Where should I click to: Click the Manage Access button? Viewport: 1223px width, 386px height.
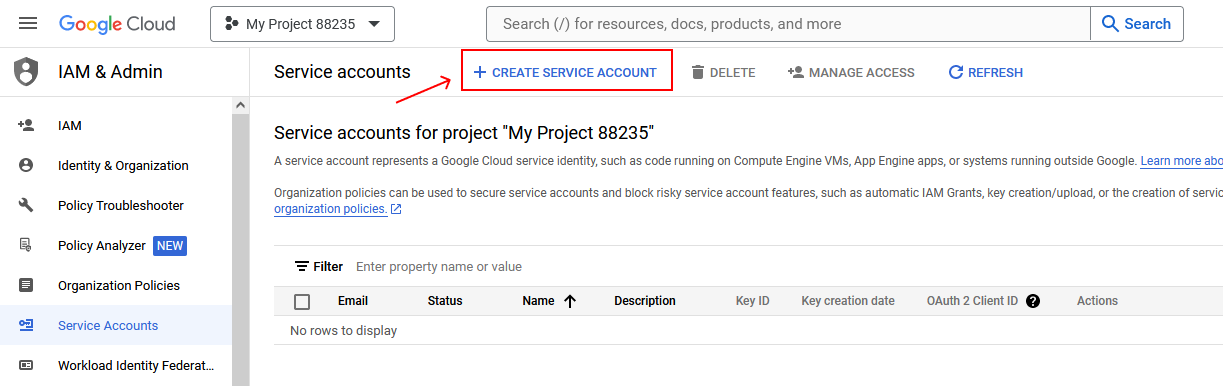click(x=851, y=72)
